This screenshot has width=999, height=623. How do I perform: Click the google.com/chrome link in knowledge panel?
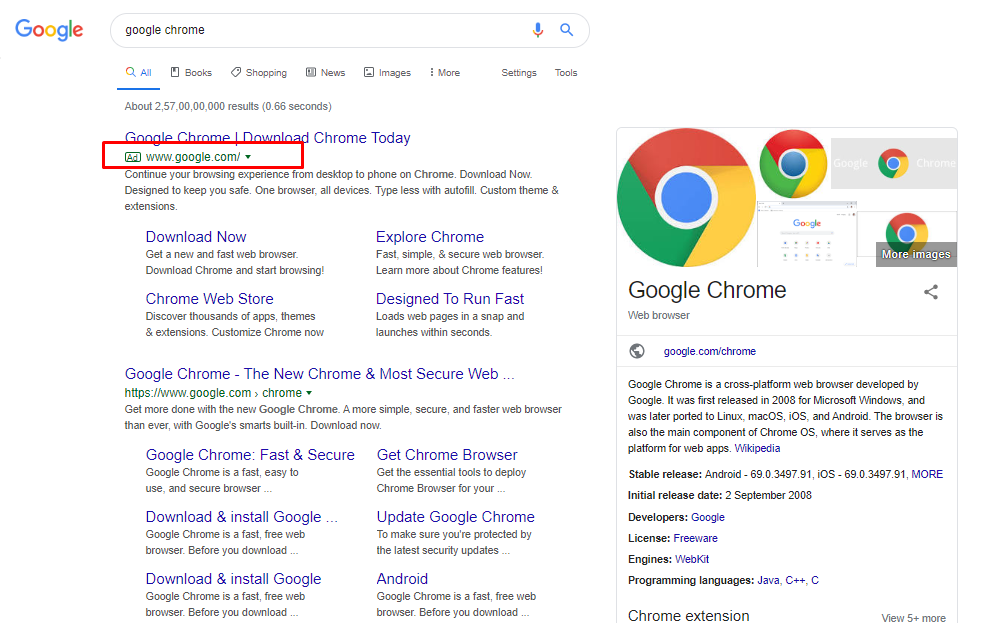pyautogui.click(x=710, y=351)
